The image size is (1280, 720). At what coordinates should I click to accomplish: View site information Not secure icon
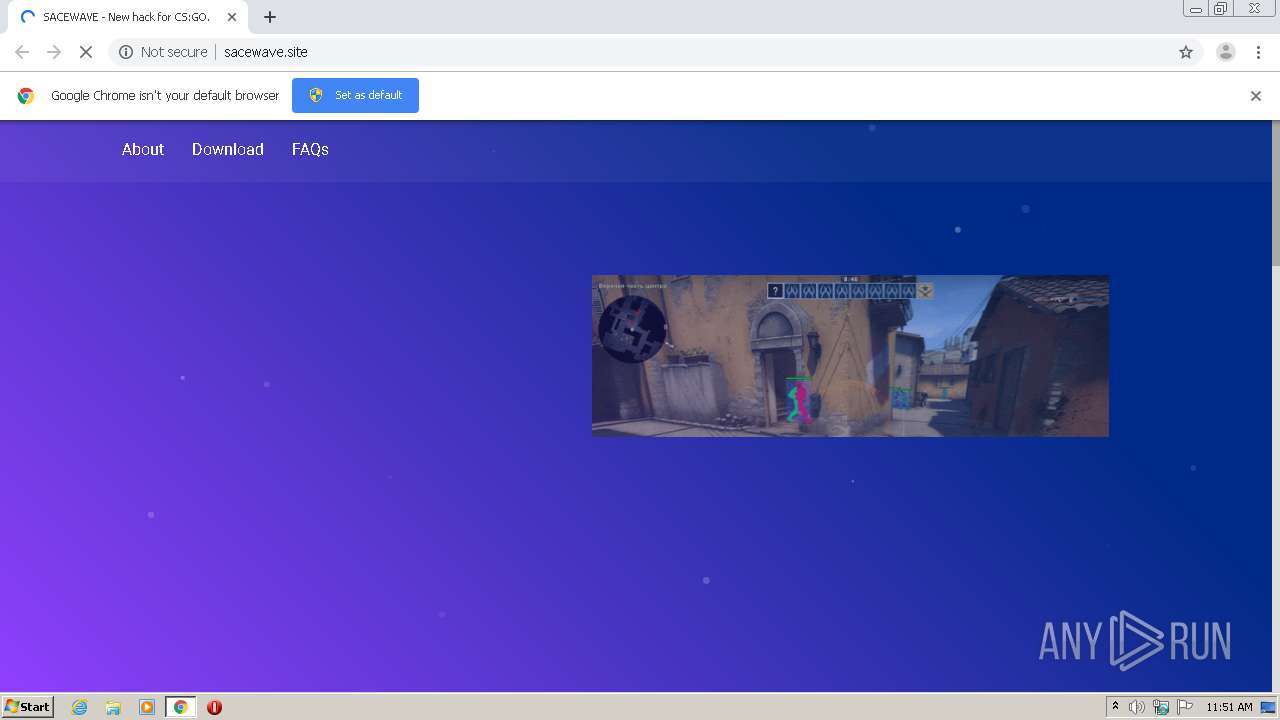click(x=126, y=52)
